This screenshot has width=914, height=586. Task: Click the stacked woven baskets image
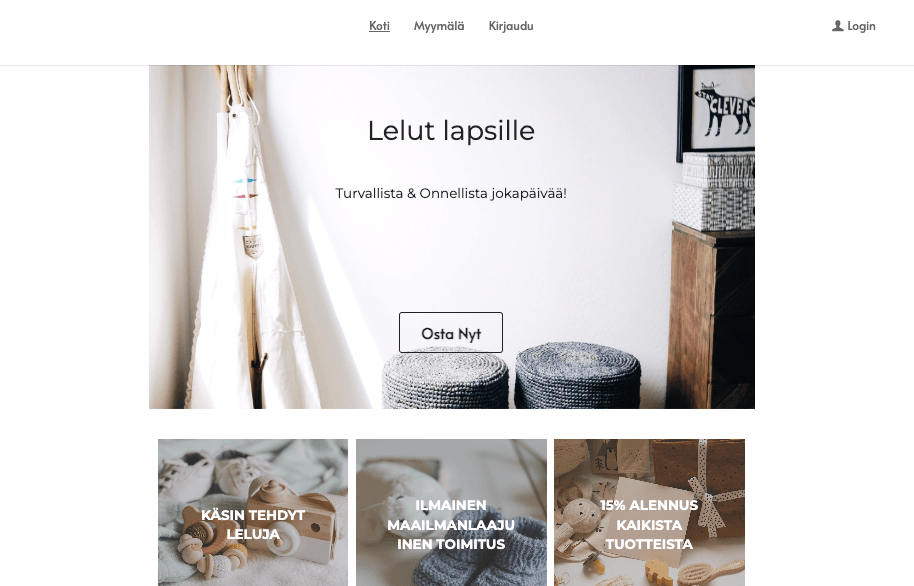pos(715,191)
